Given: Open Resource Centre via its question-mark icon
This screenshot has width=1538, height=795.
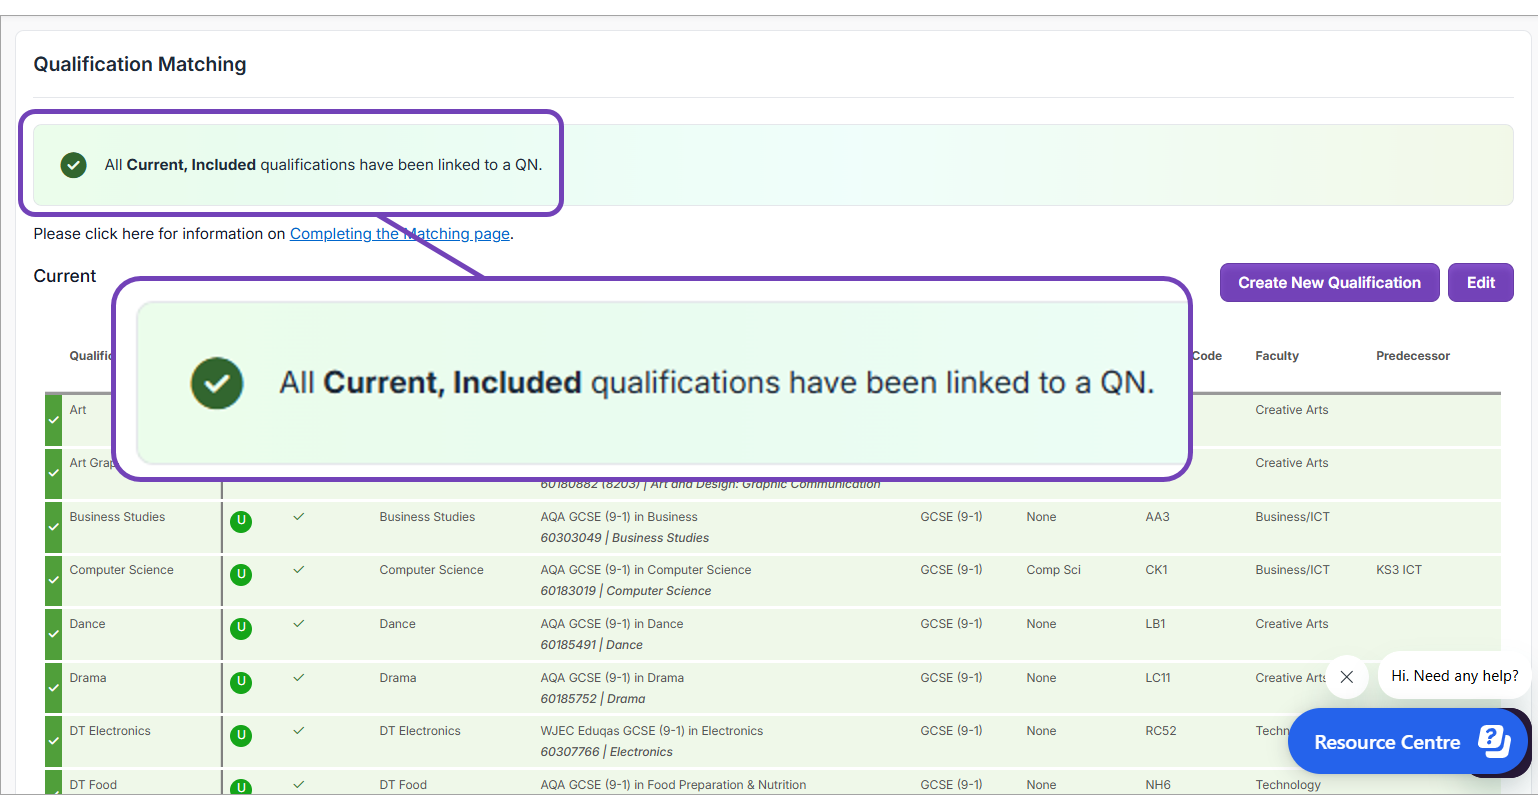Looking at the screenshot, I should [x=1494, y=741].
